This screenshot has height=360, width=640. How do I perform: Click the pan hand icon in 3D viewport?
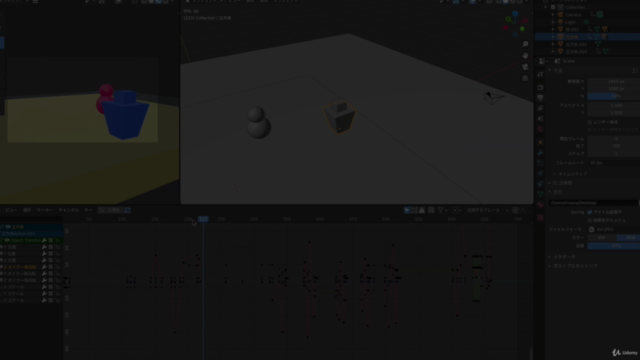point(525,55)
